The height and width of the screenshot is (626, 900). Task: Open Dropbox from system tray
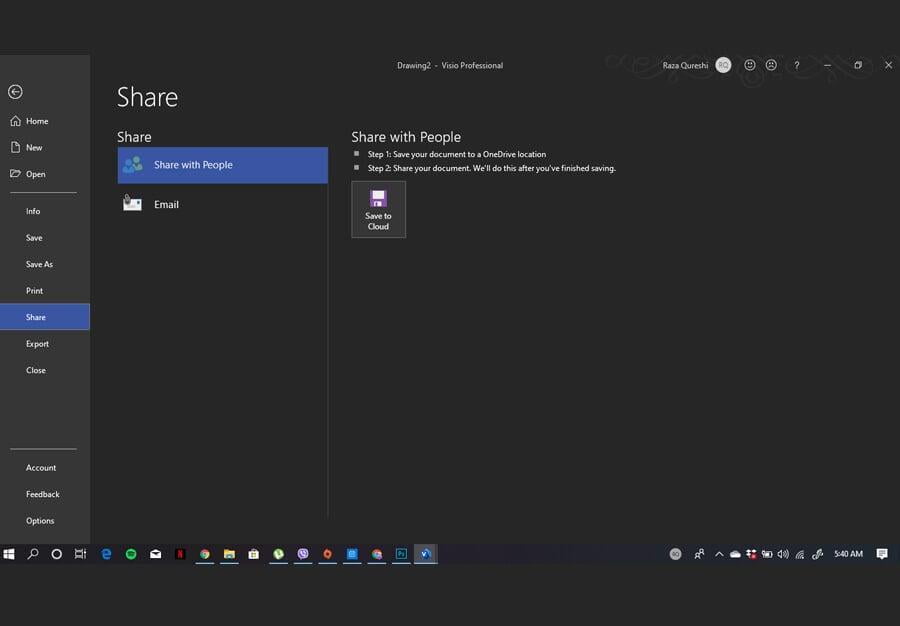click(x=751, y=554)
